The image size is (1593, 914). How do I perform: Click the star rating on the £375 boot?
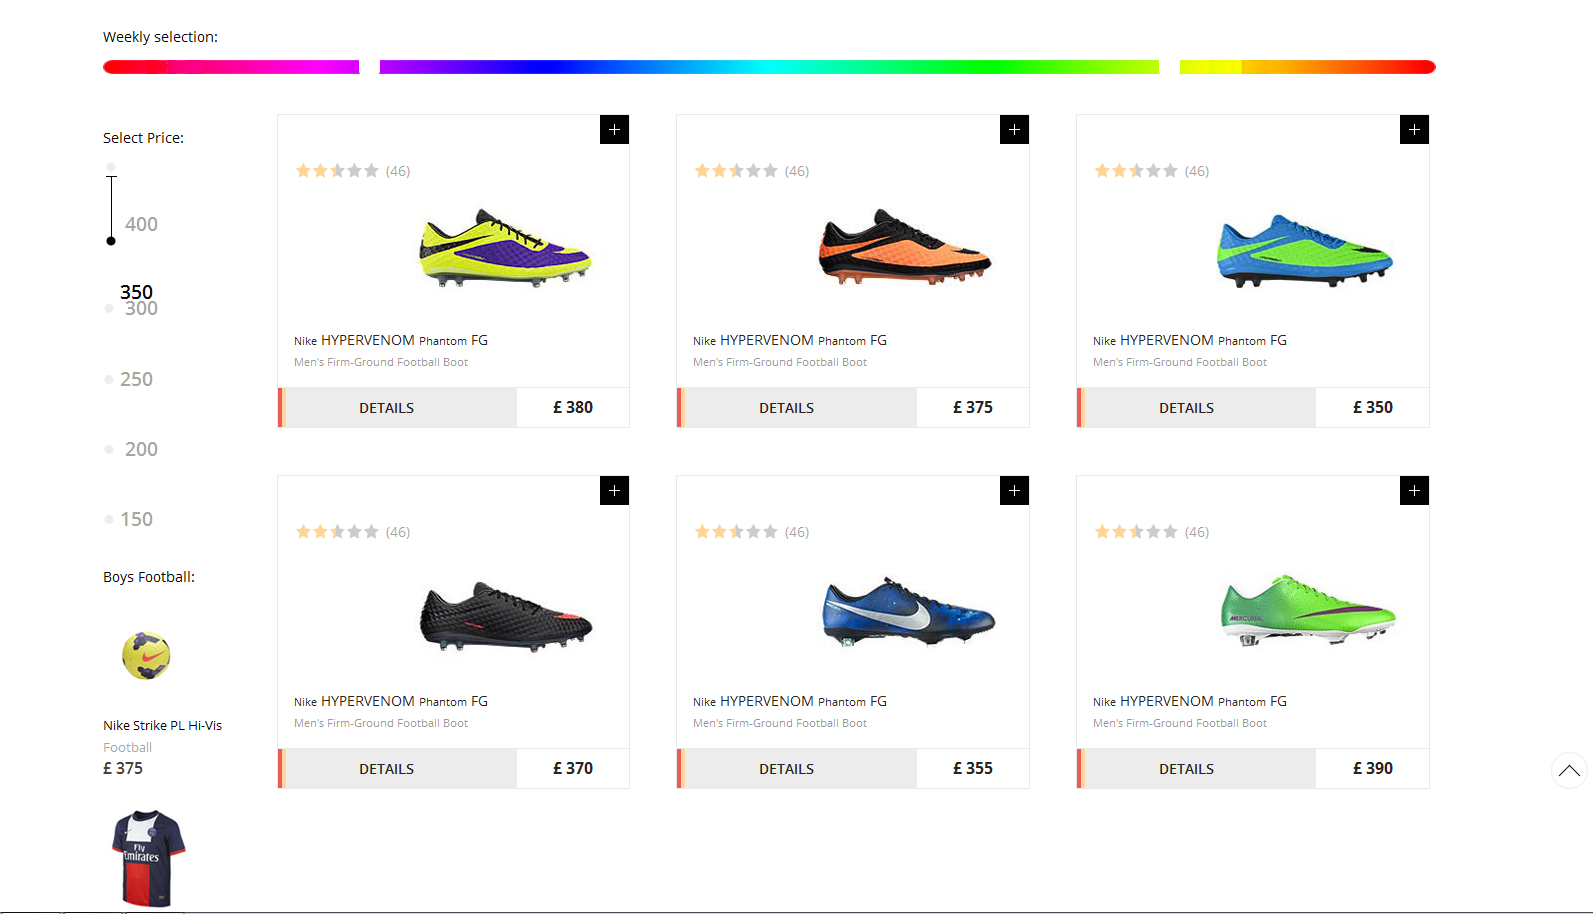(x=736, y=171)
